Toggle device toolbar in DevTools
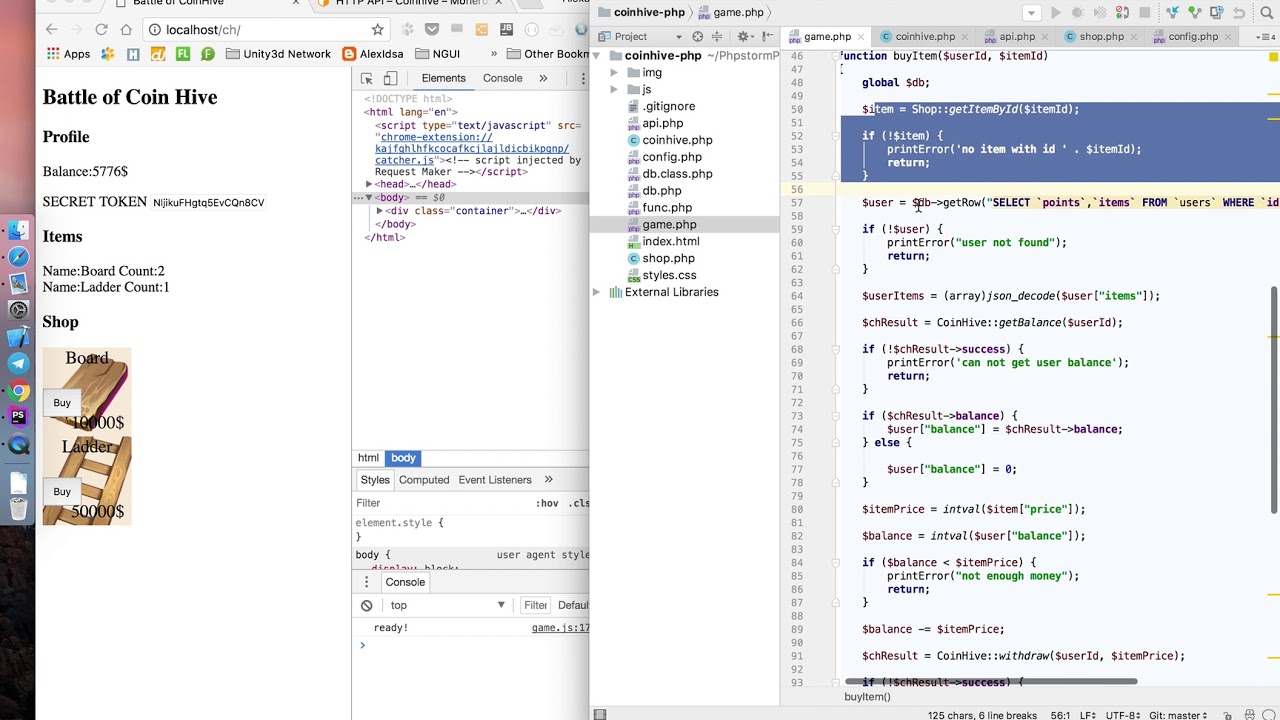Viewport: 1280px width, 720px height. click(390, 79)
